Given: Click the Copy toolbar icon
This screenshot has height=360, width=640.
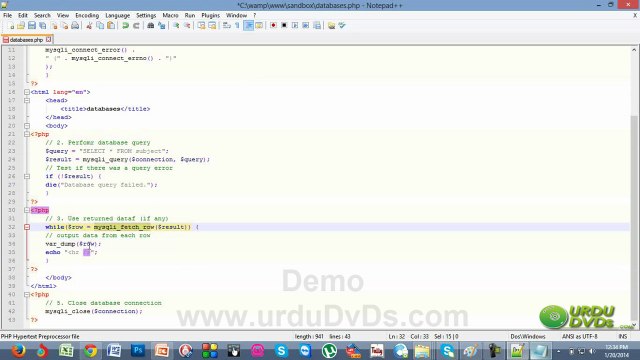Looking at the screenshot, I should (100, 26).
